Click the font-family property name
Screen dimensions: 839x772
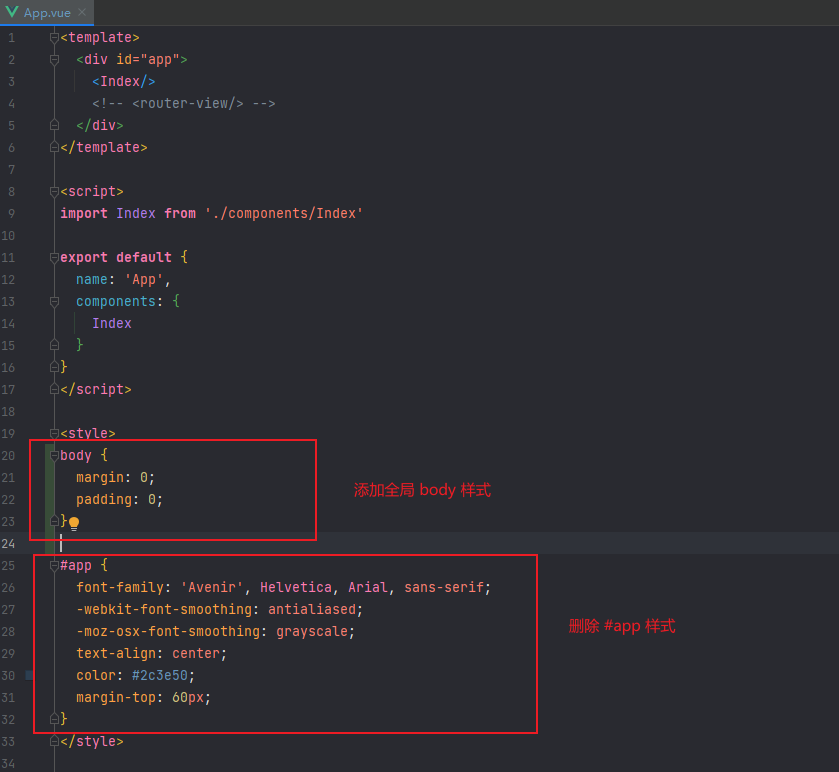click(x=120, y=587)
